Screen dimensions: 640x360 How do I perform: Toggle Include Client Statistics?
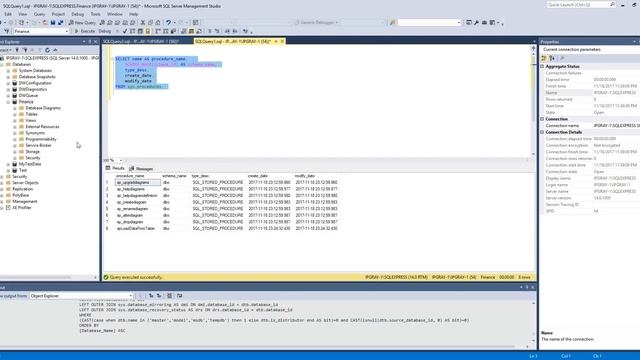coord(173,31)
